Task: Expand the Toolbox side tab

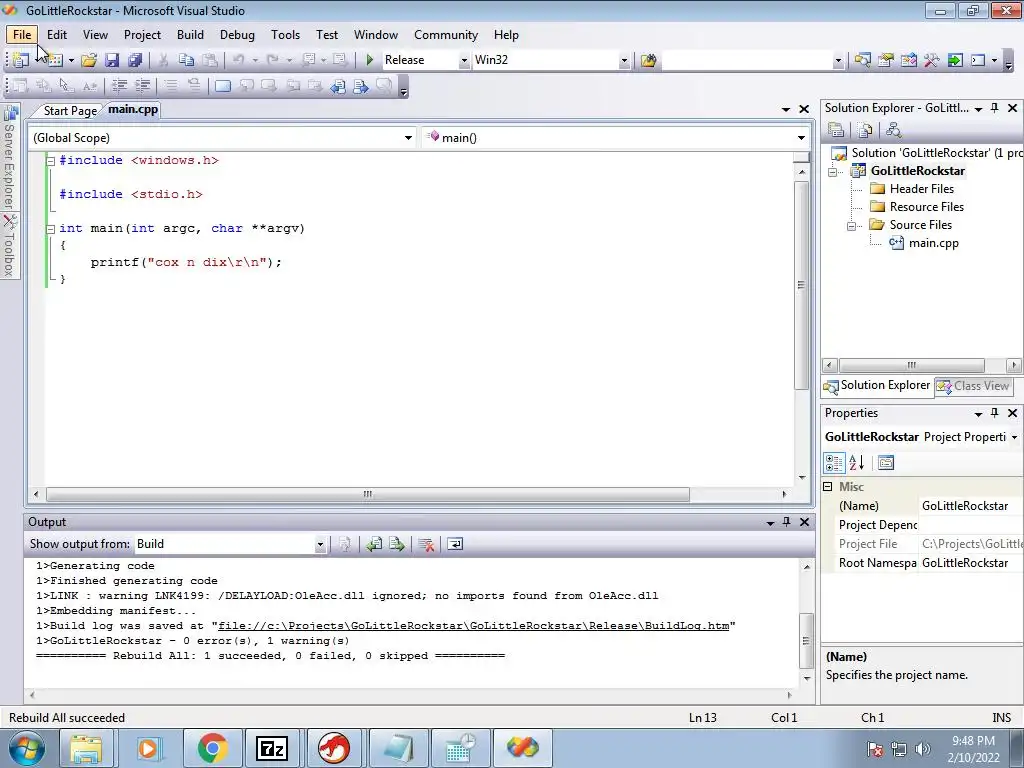Action: coord(10,247)
